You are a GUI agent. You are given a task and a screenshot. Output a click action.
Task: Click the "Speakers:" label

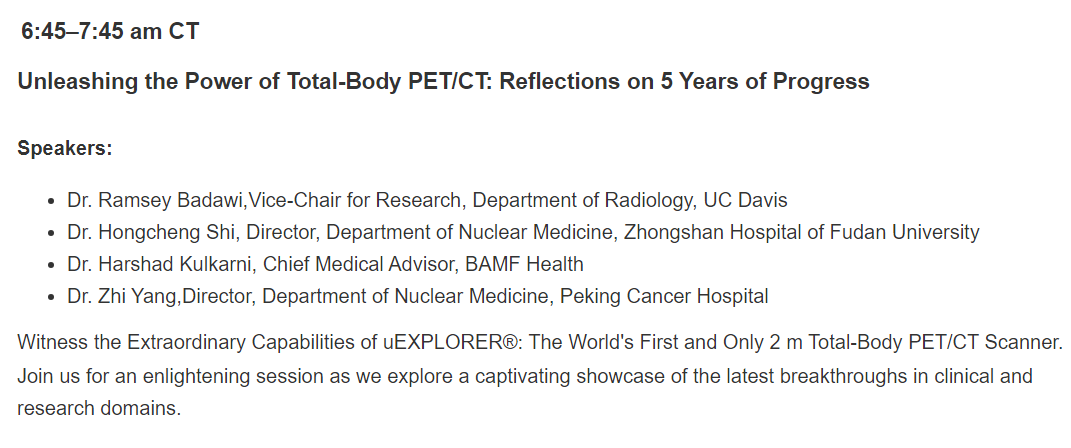click(65, 149)
